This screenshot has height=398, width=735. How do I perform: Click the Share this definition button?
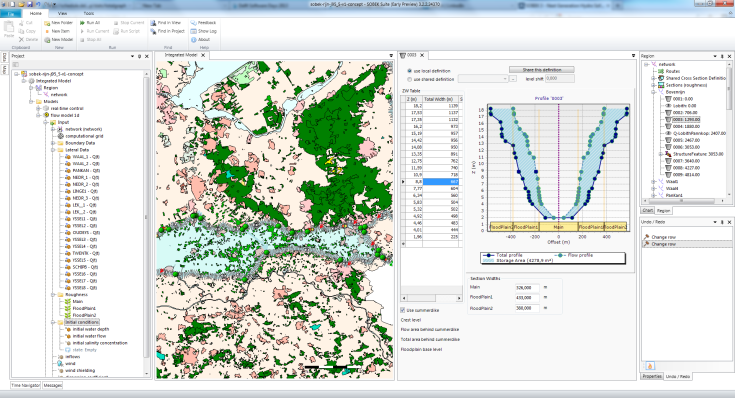pos(542,70)
